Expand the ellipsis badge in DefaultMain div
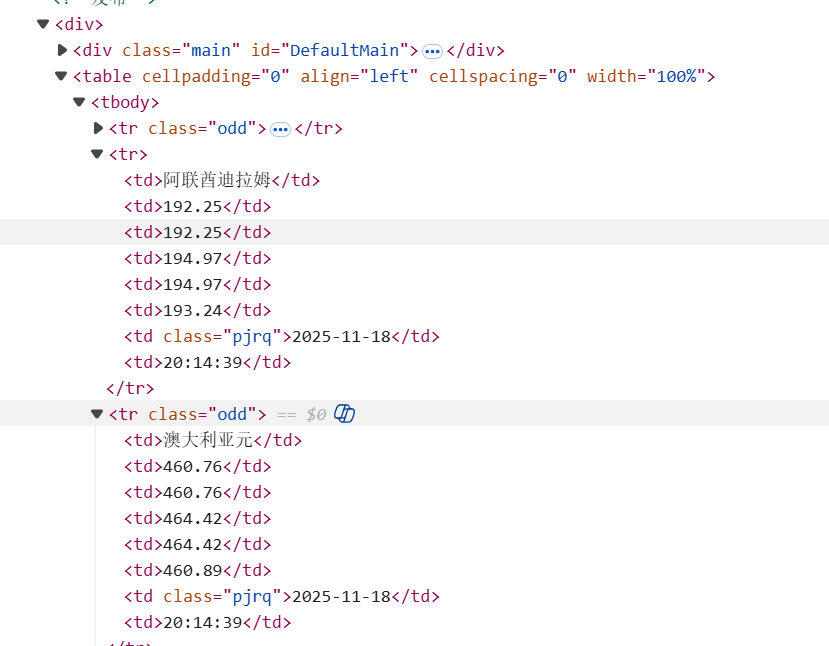This screenshot has height=646, width=829. (x=432, y=51)
